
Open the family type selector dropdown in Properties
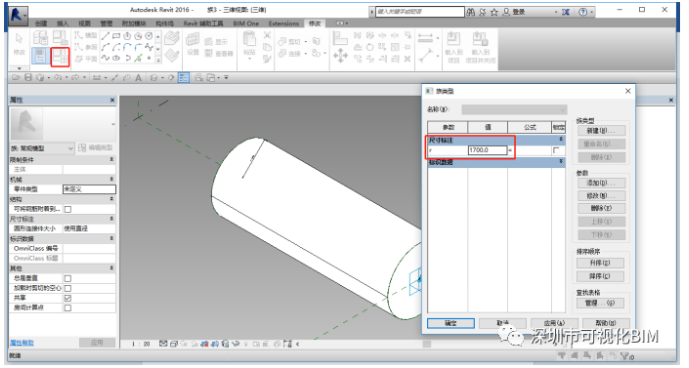click(42, 148)
